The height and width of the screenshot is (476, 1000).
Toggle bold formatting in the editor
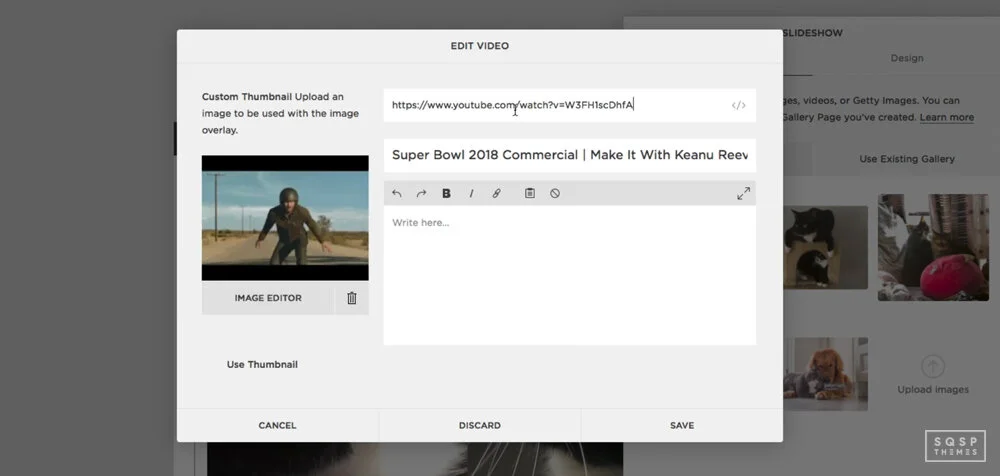(x=446, y=193)
